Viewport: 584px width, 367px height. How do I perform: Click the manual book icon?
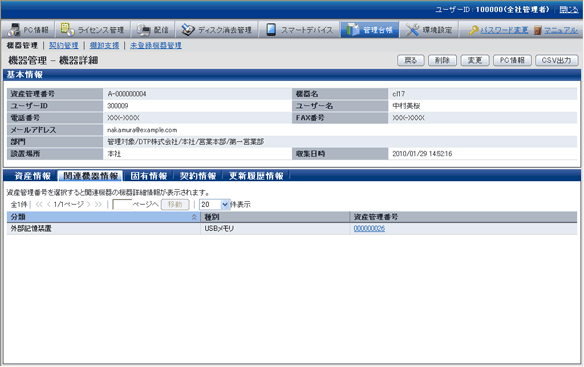[537, 30]
